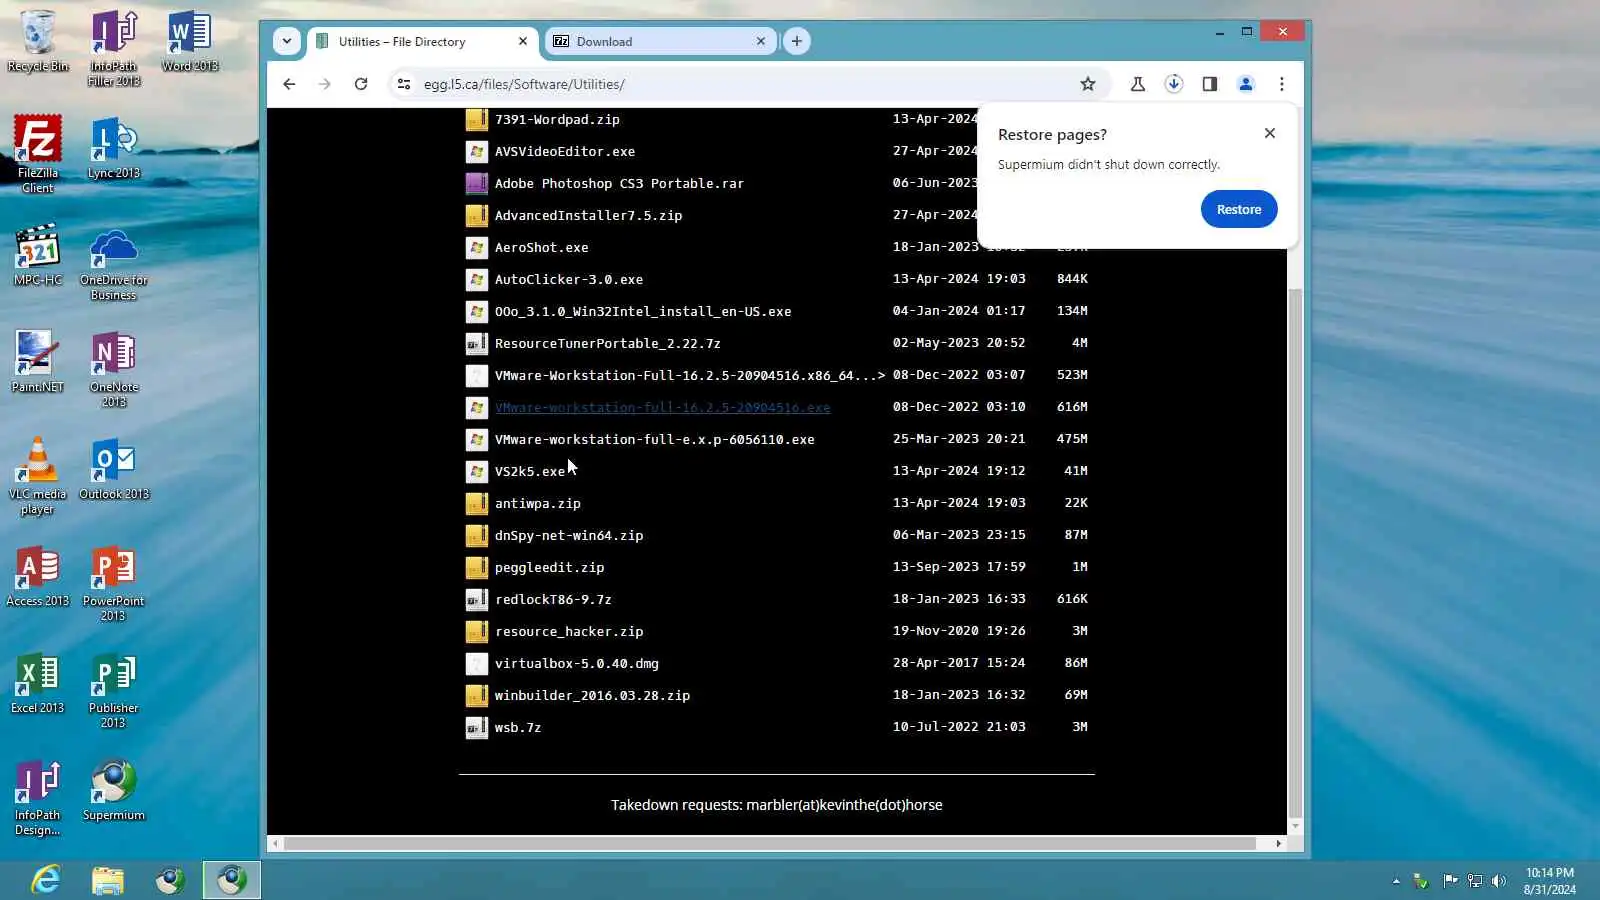The height and width of the screenshot is (900, 1600).
Task: Download 7391-Wordpad.zip
Action: click(x=557, y=119)
